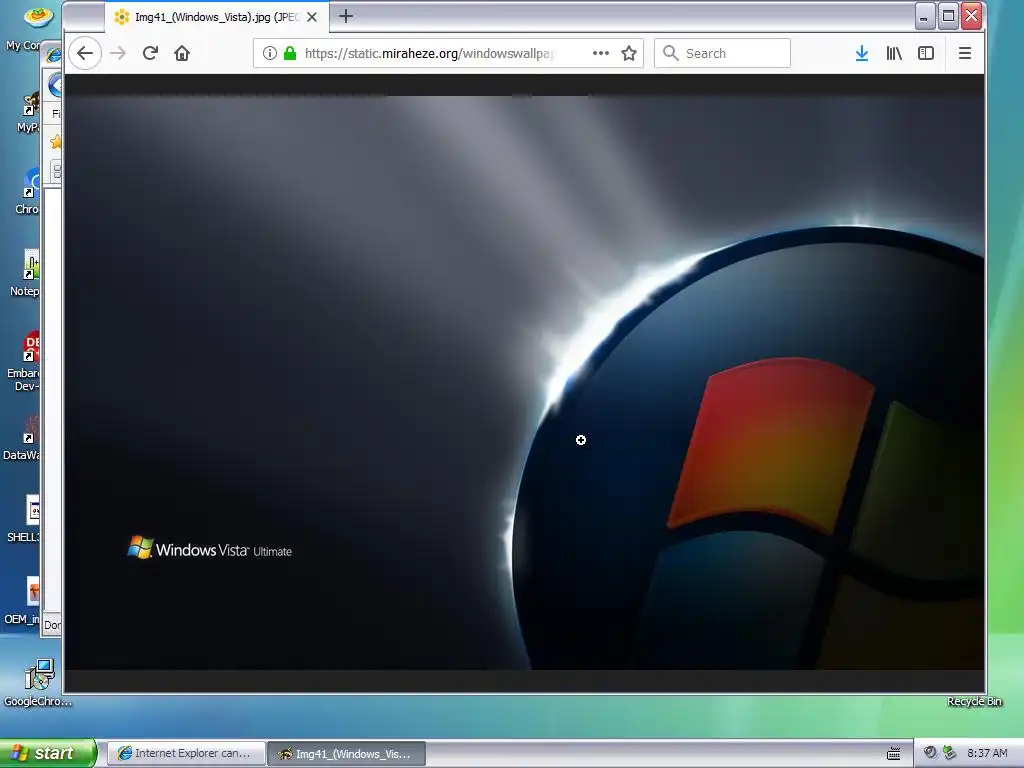The image size is (1024, 768).
Task: Open the Firefox hamburger menu
Action: (x=965, y=53)
